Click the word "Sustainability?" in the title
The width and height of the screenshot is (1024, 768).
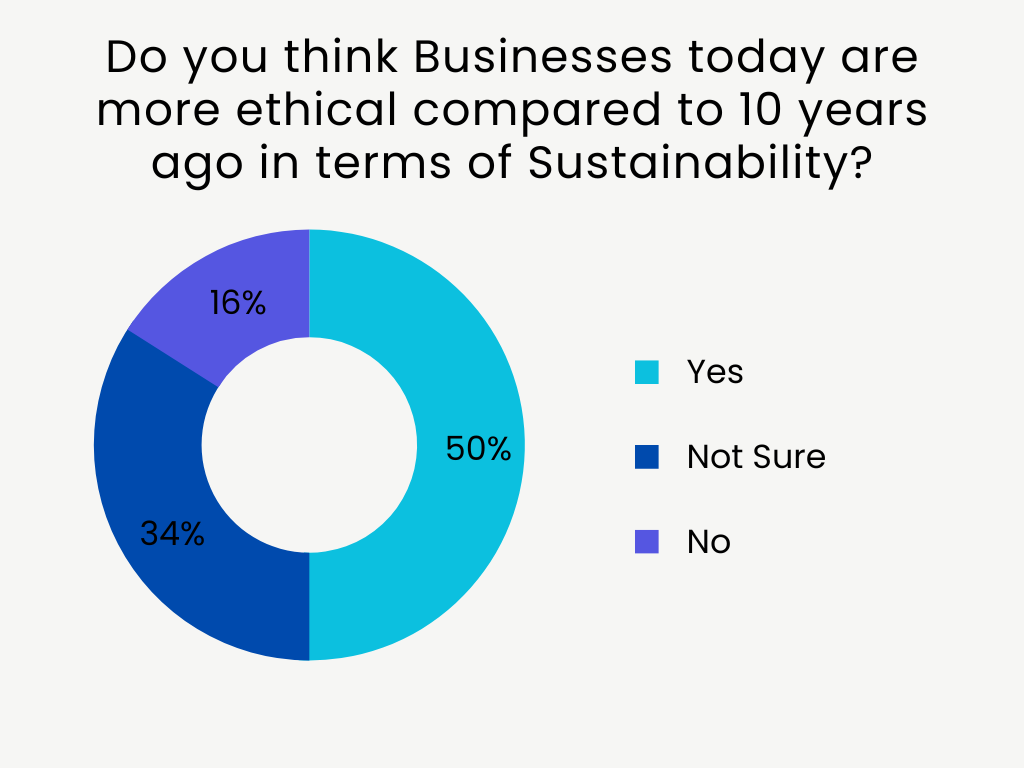697,163
